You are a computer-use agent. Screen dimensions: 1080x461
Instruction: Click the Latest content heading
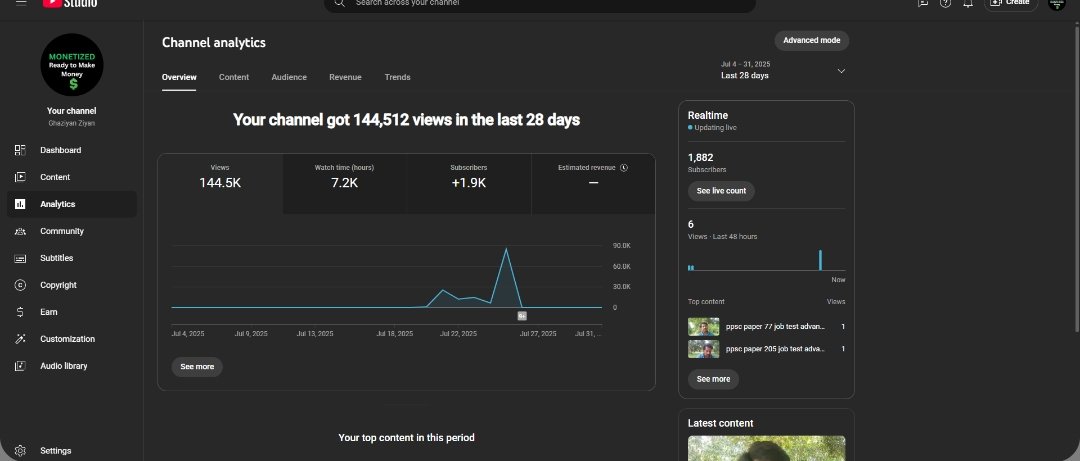pyautogui.click(x=720, y=423)
